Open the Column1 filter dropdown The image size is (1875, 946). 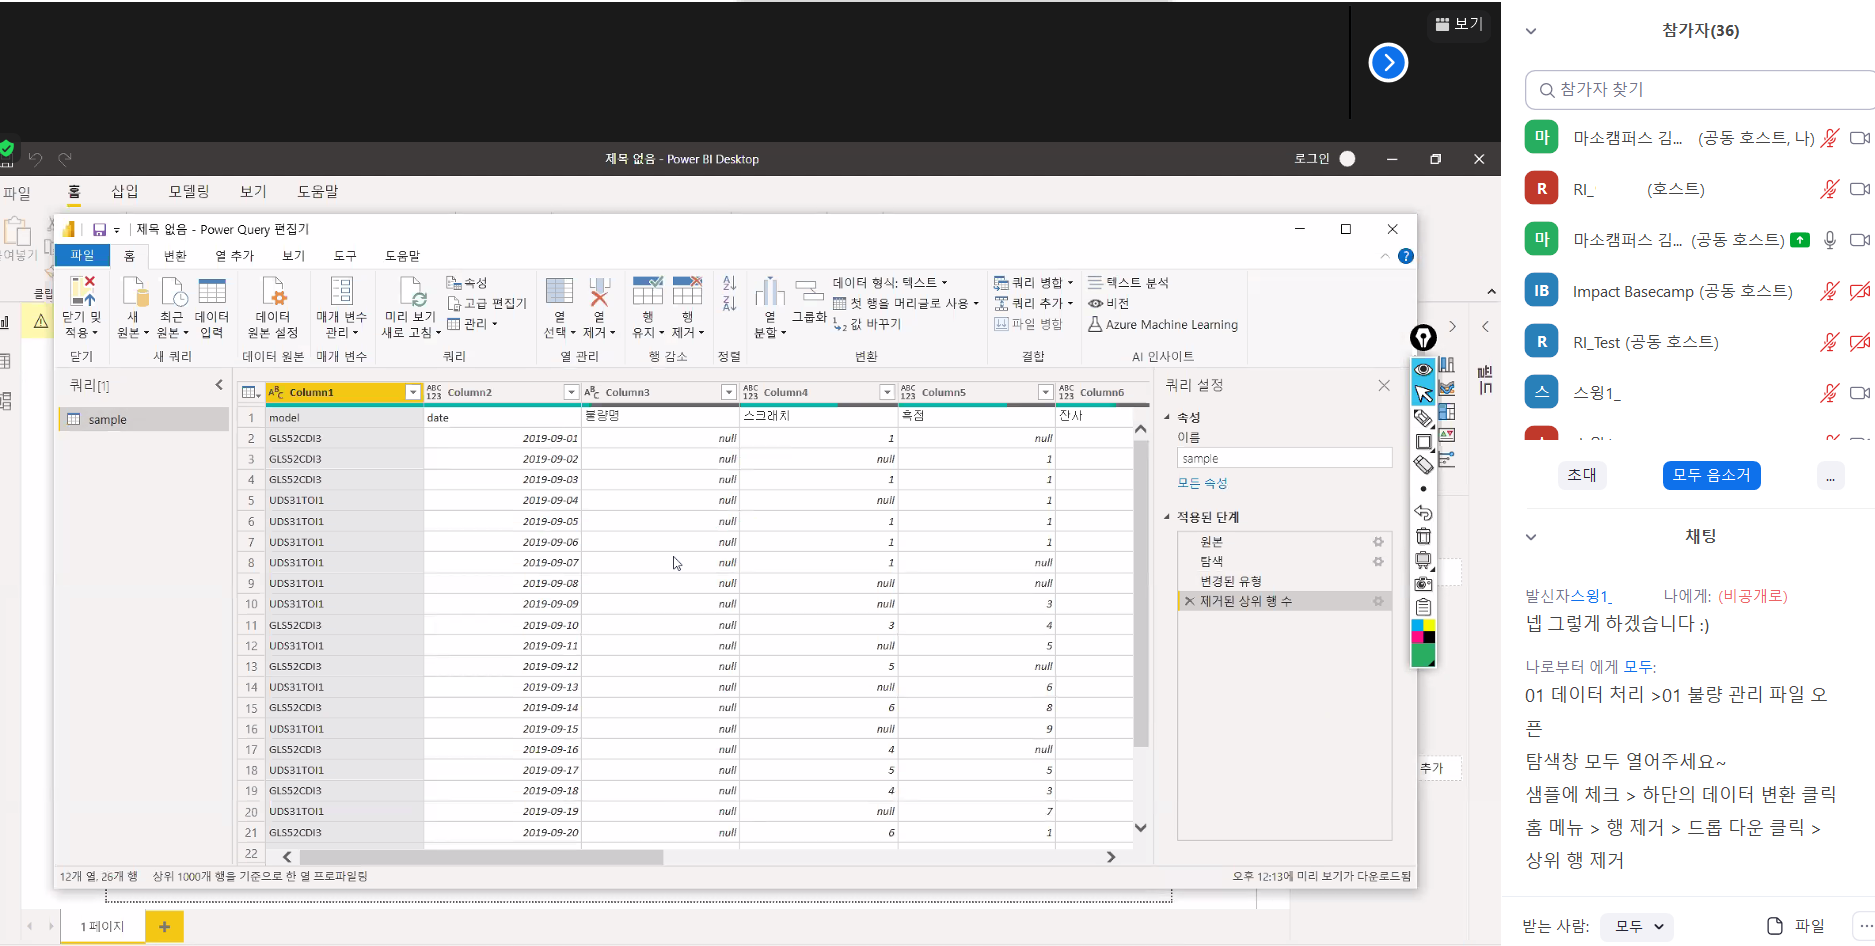point(412,393)
